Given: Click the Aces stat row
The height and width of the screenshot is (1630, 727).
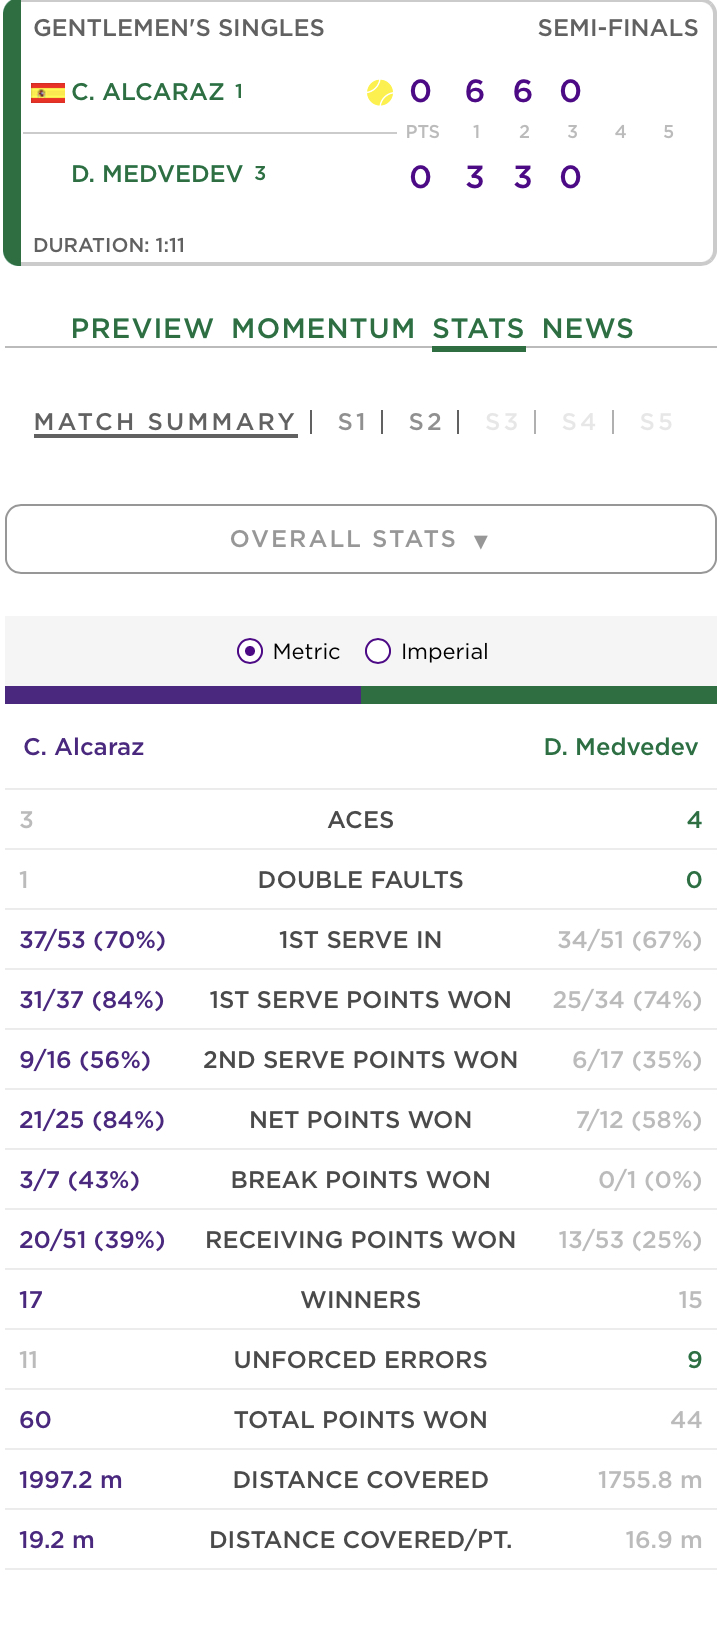Looking at the screenshot, I should point(361,820).
